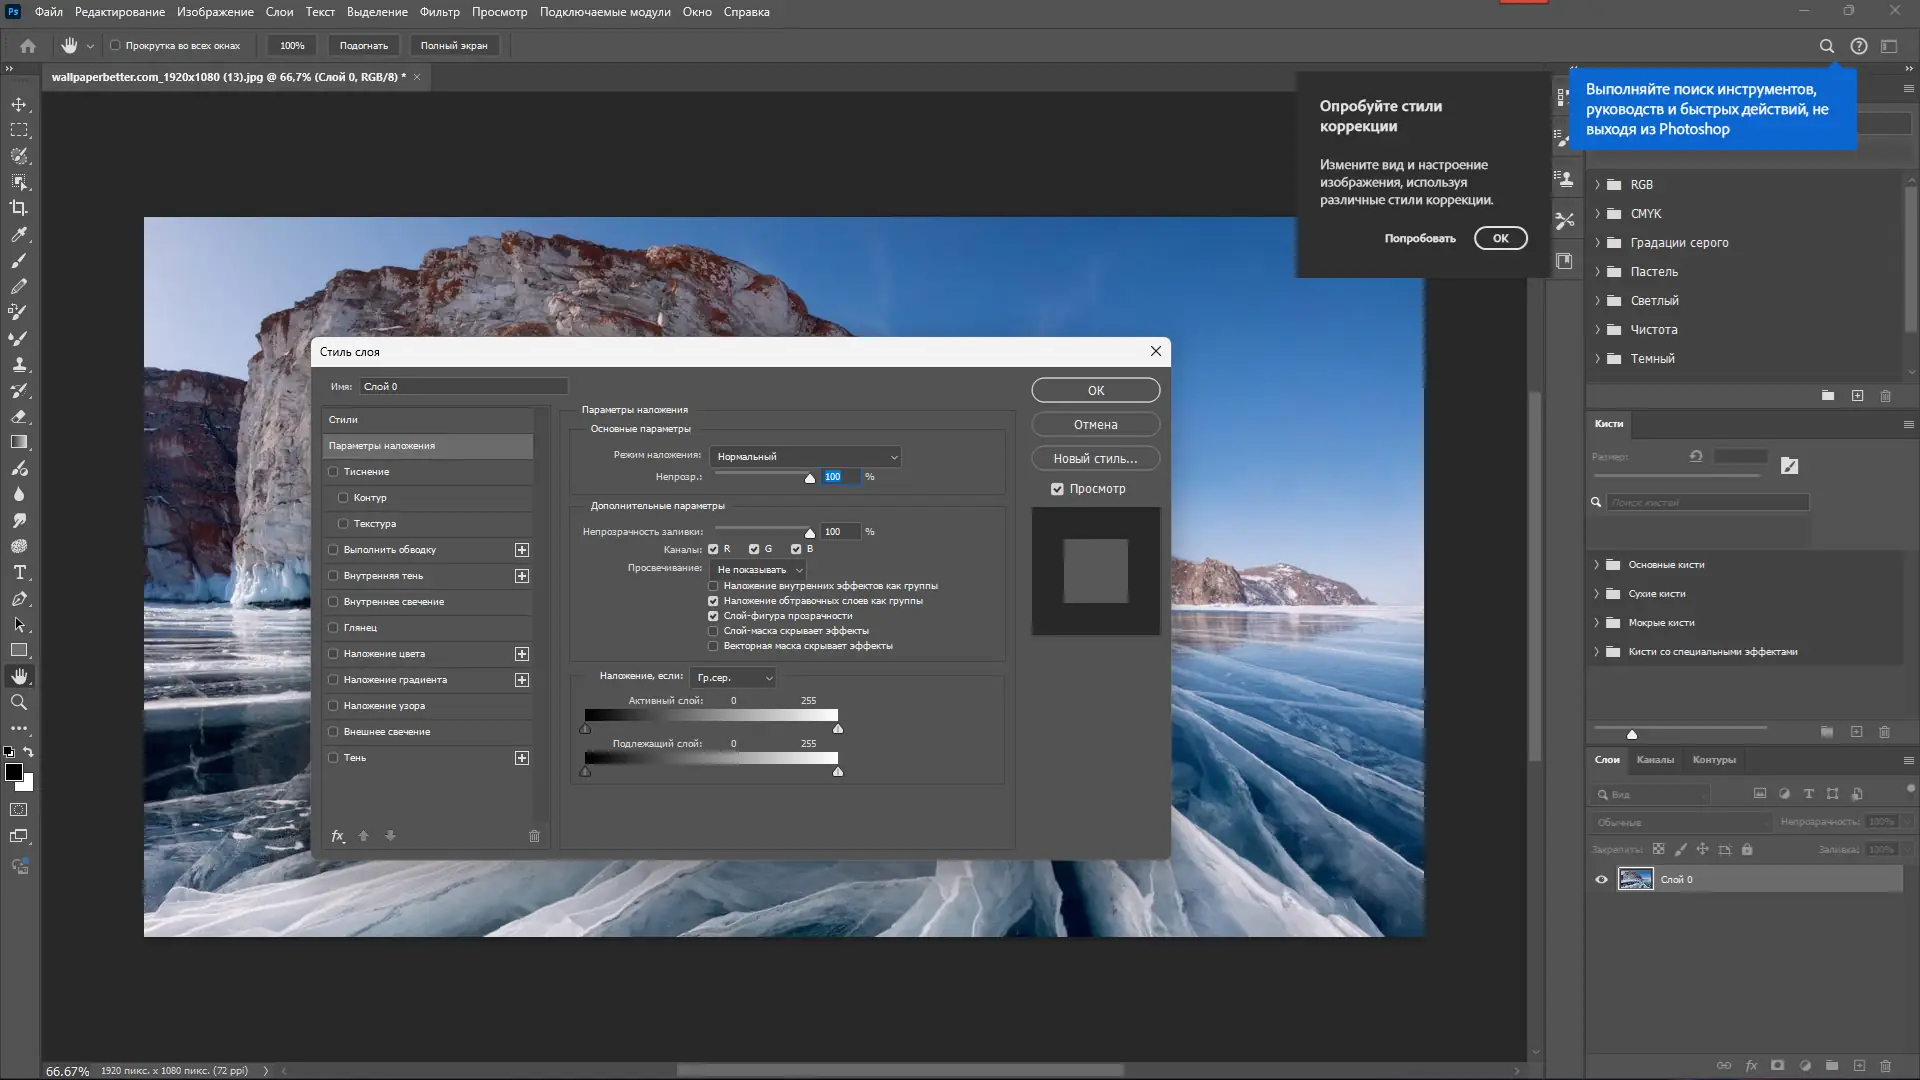Select the Crop tool
The width and height of the screenshot is (1920, 1080).
click(19, 208)
